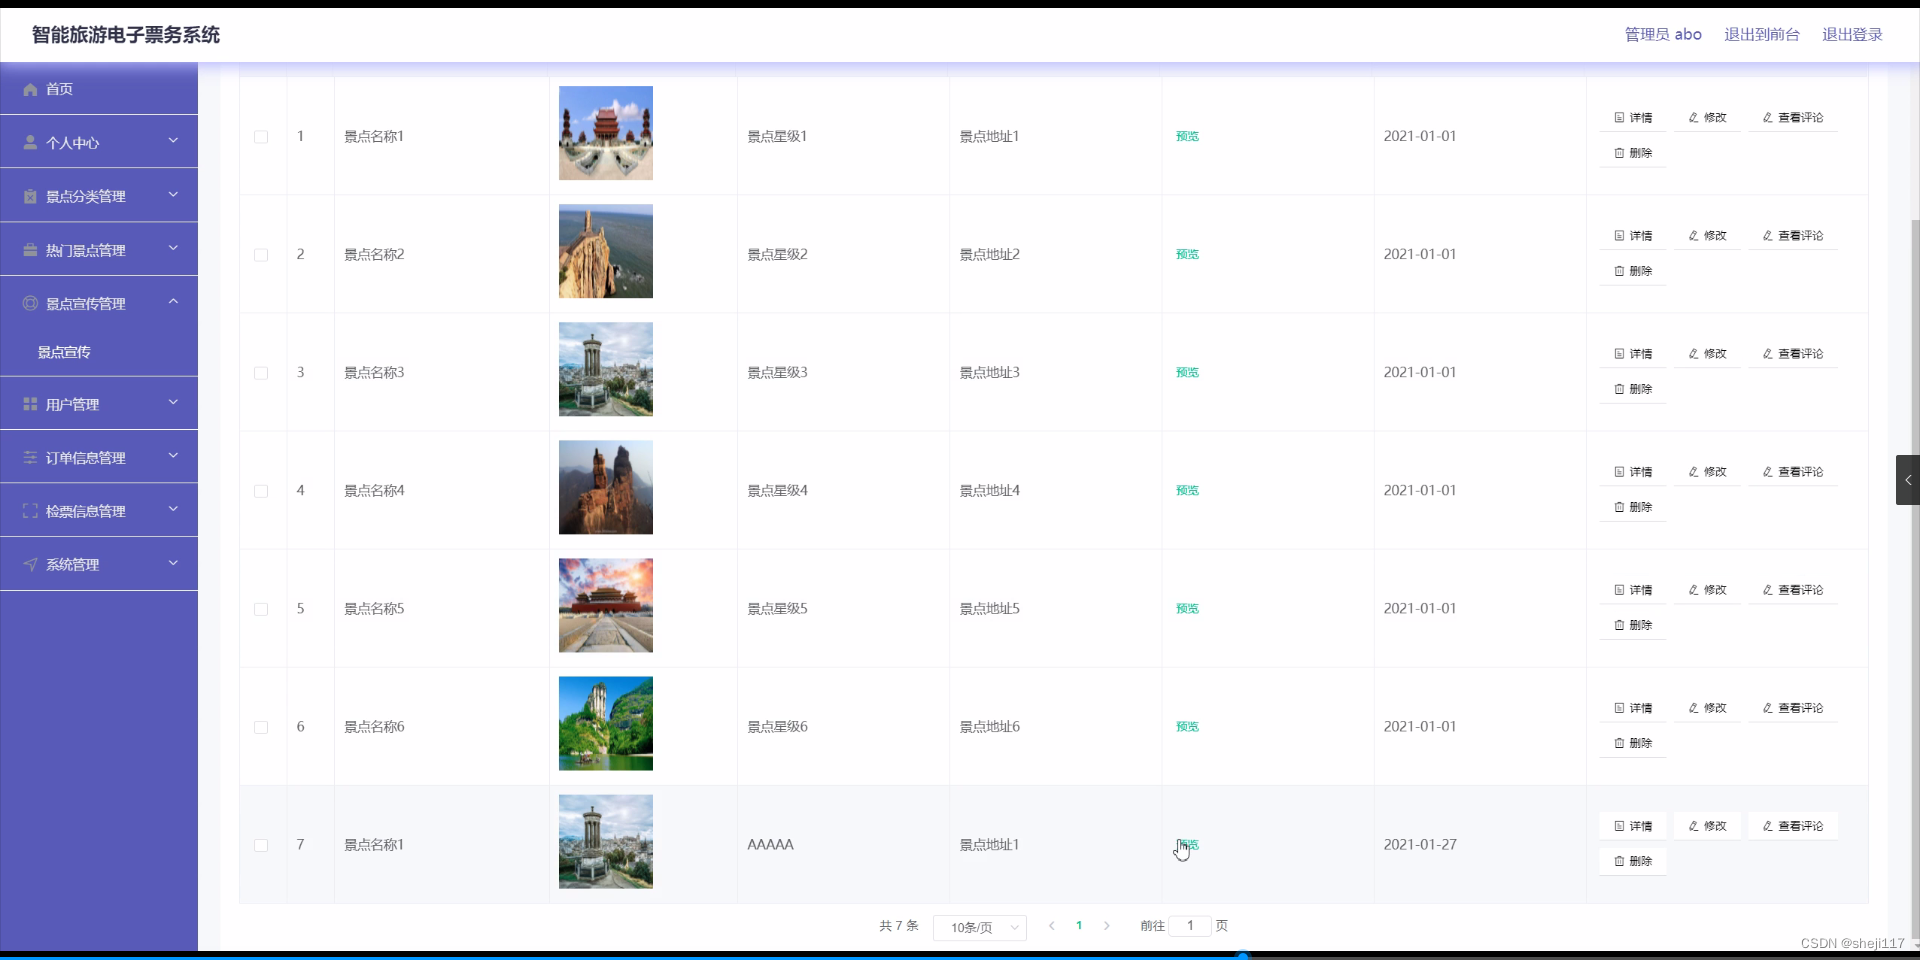The image size is (1920, 960).
Task: Open the 10条/页 page size dropdown
Action: click(x=979, y=927)
